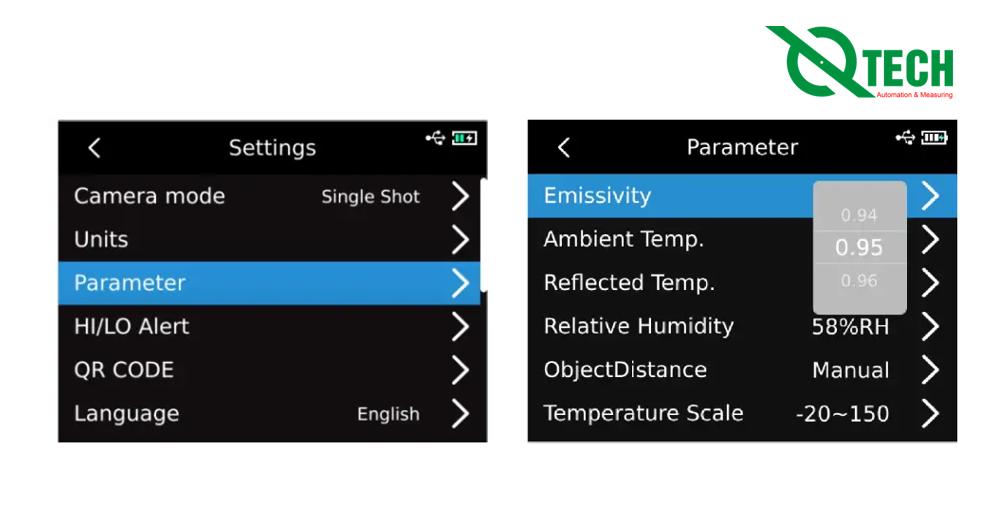Expand the Emissivity row chevron

[930, 196]
